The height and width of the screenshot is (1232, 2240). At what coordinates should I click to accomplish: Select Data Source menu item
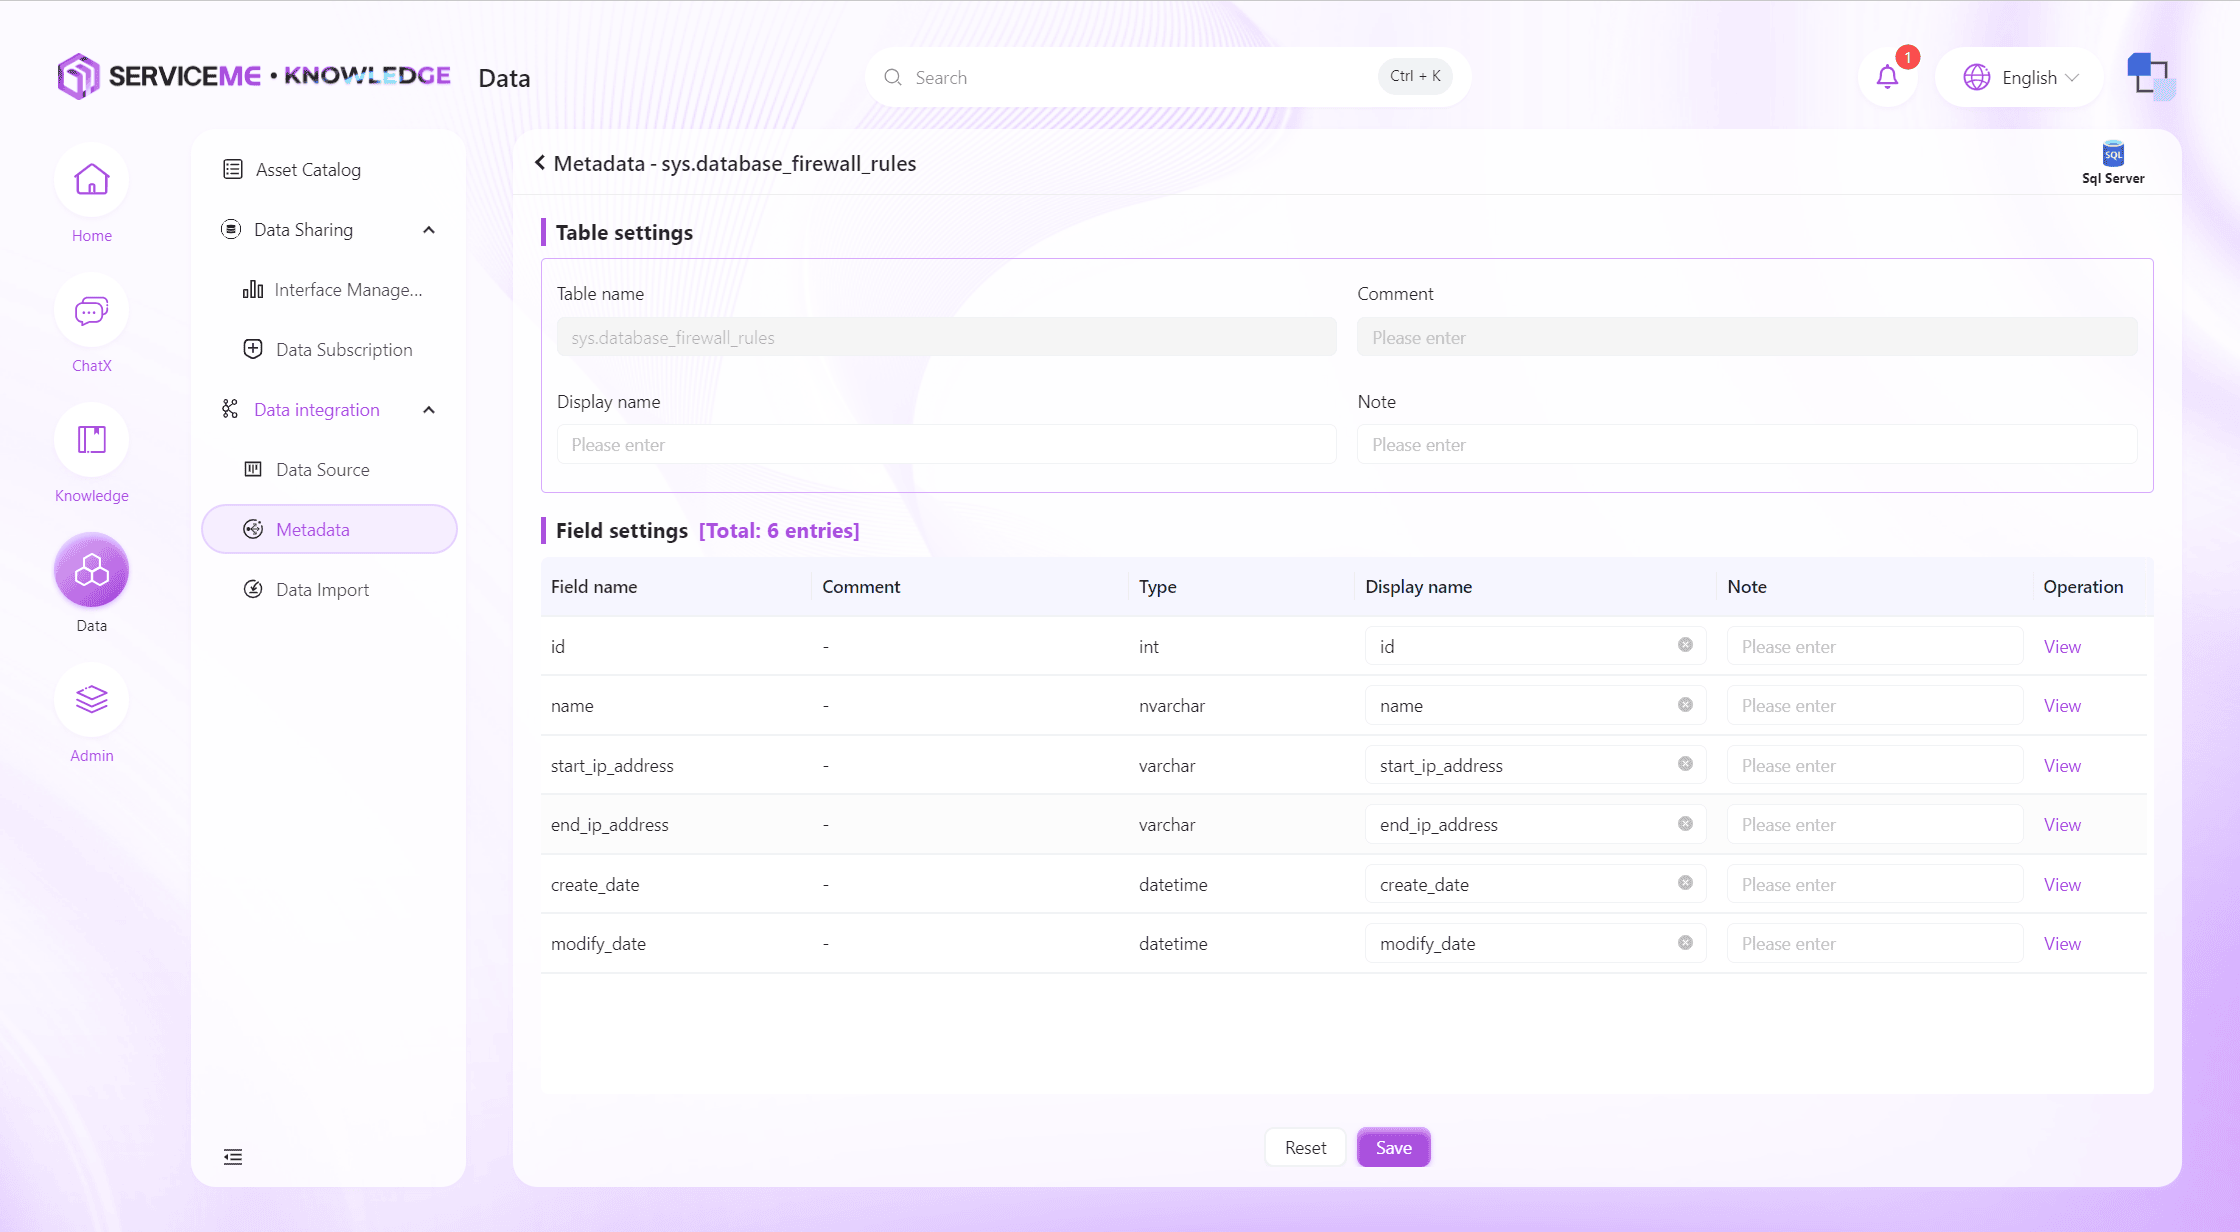coord(322,470)
